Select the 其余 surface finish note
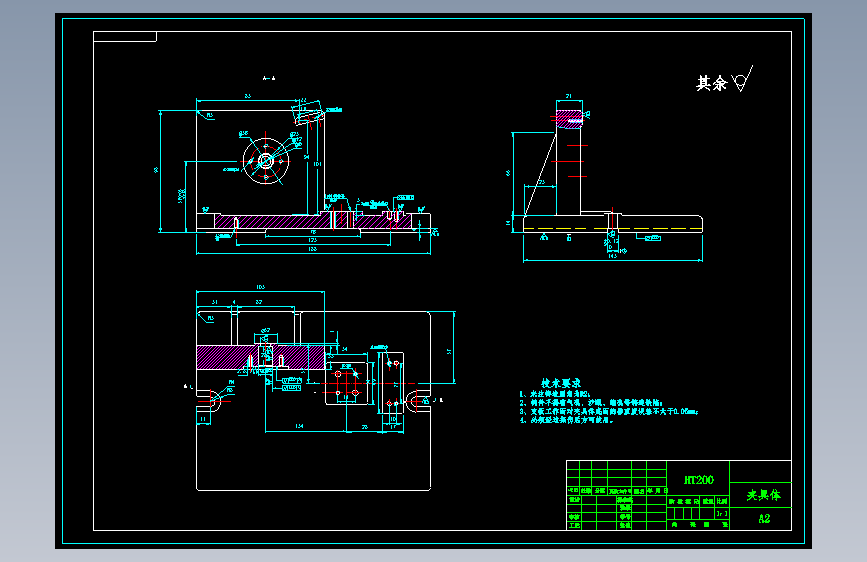 (x=712, y=83)
